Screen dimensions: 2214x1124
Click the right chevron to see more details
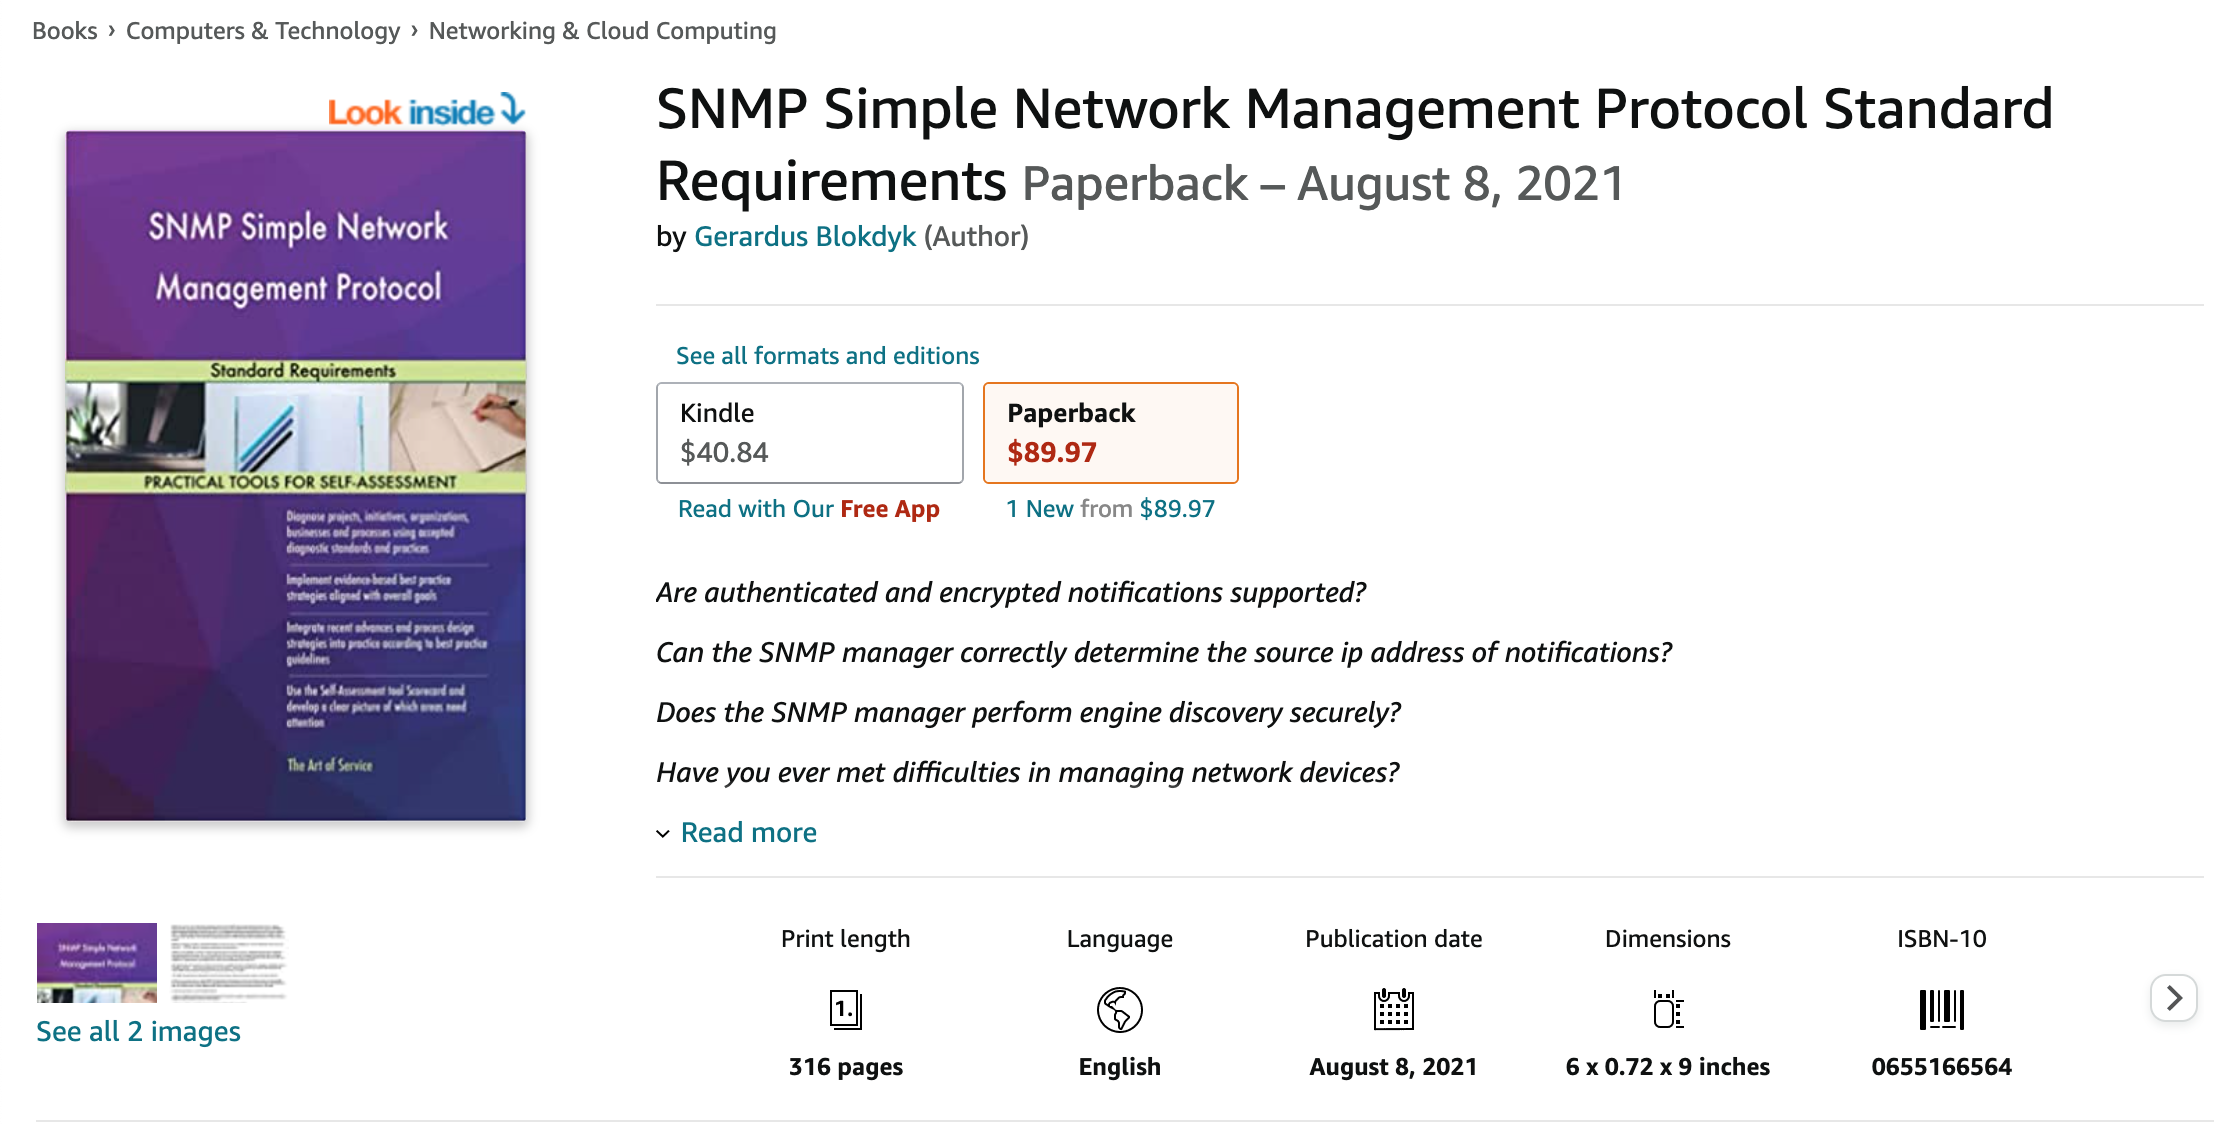[2172, 997]
